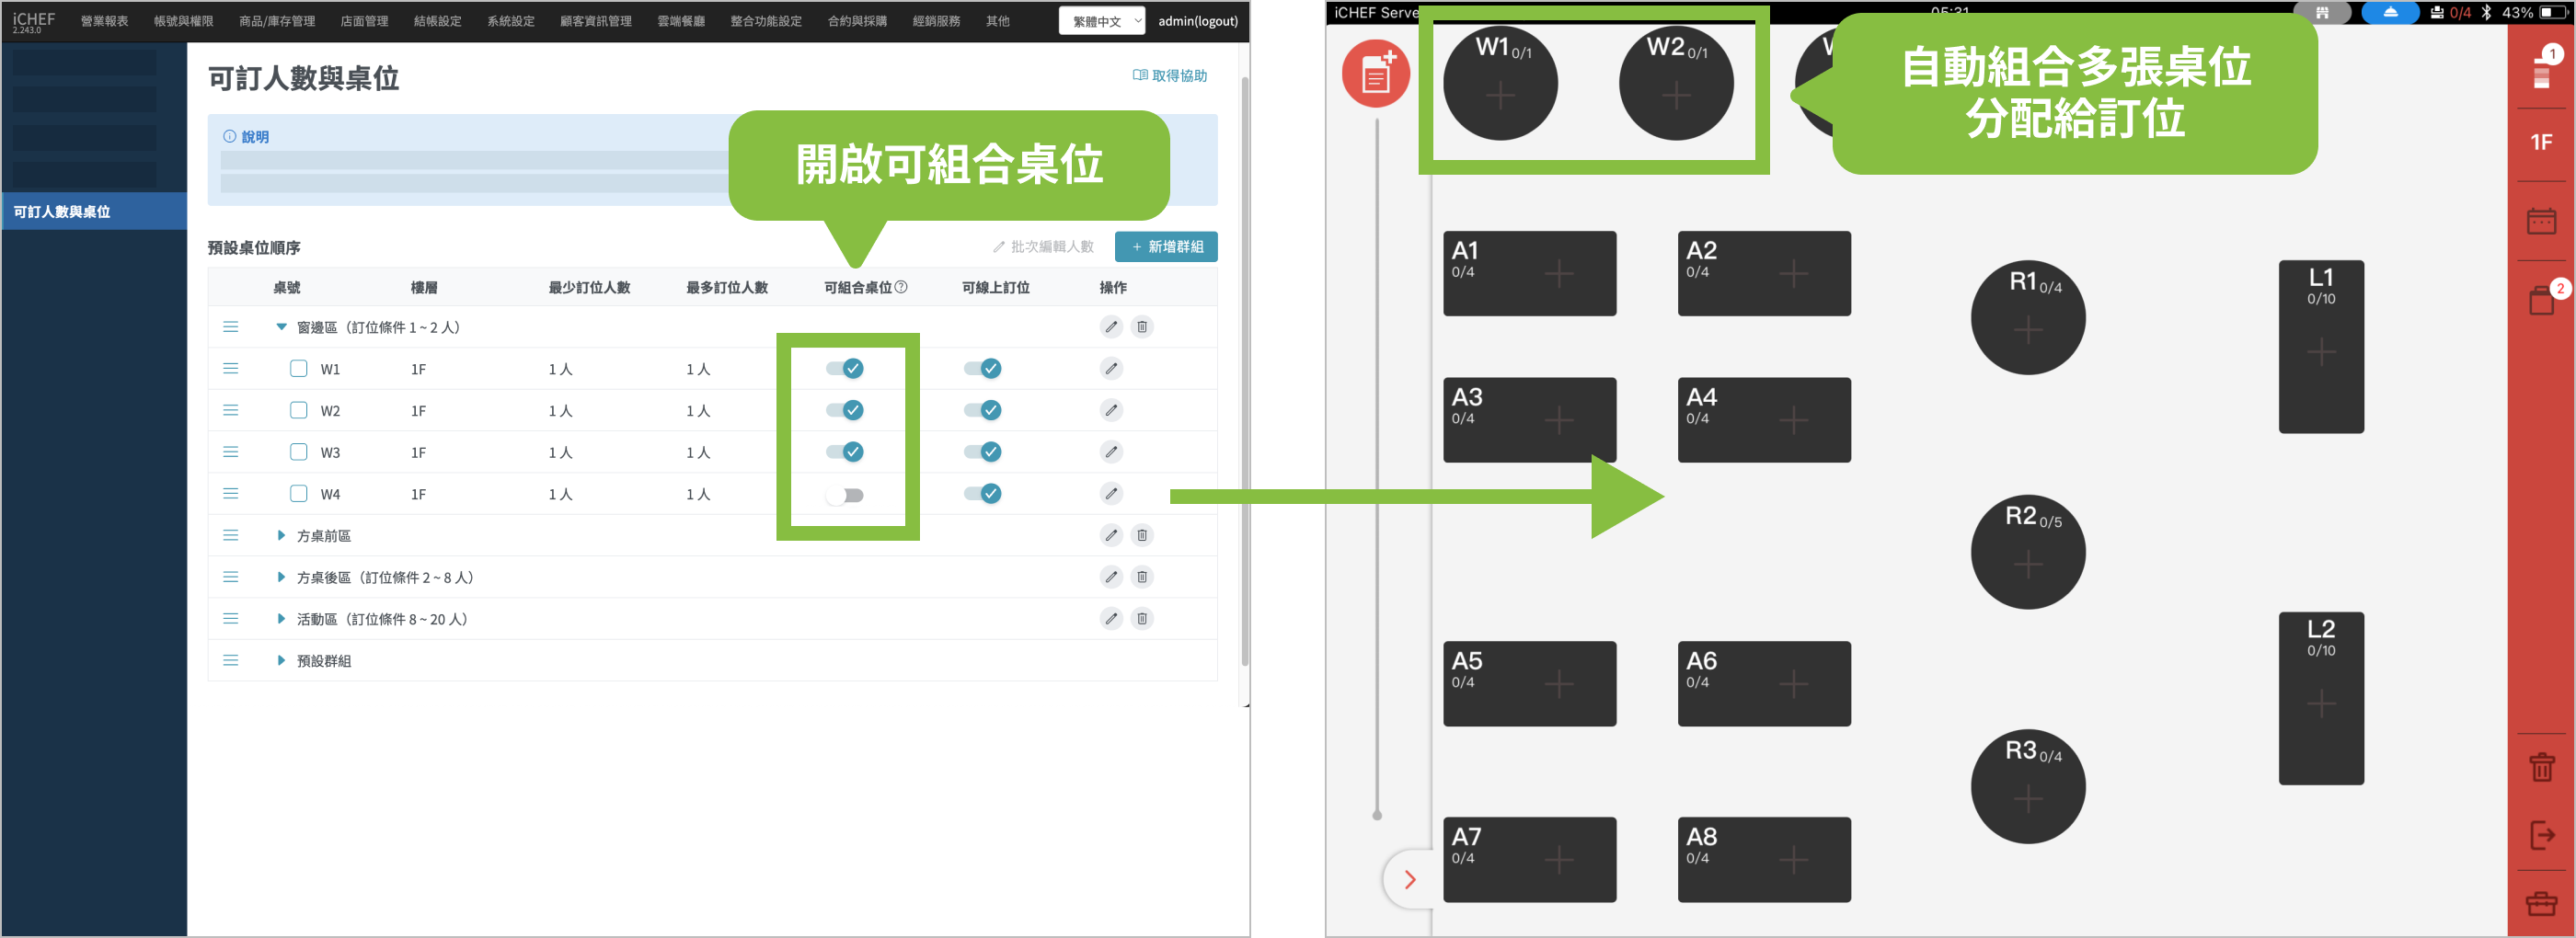Click the red new order icon
Image resolution: width=2576 pixels, height=938 pixels.
[1375, 74]
